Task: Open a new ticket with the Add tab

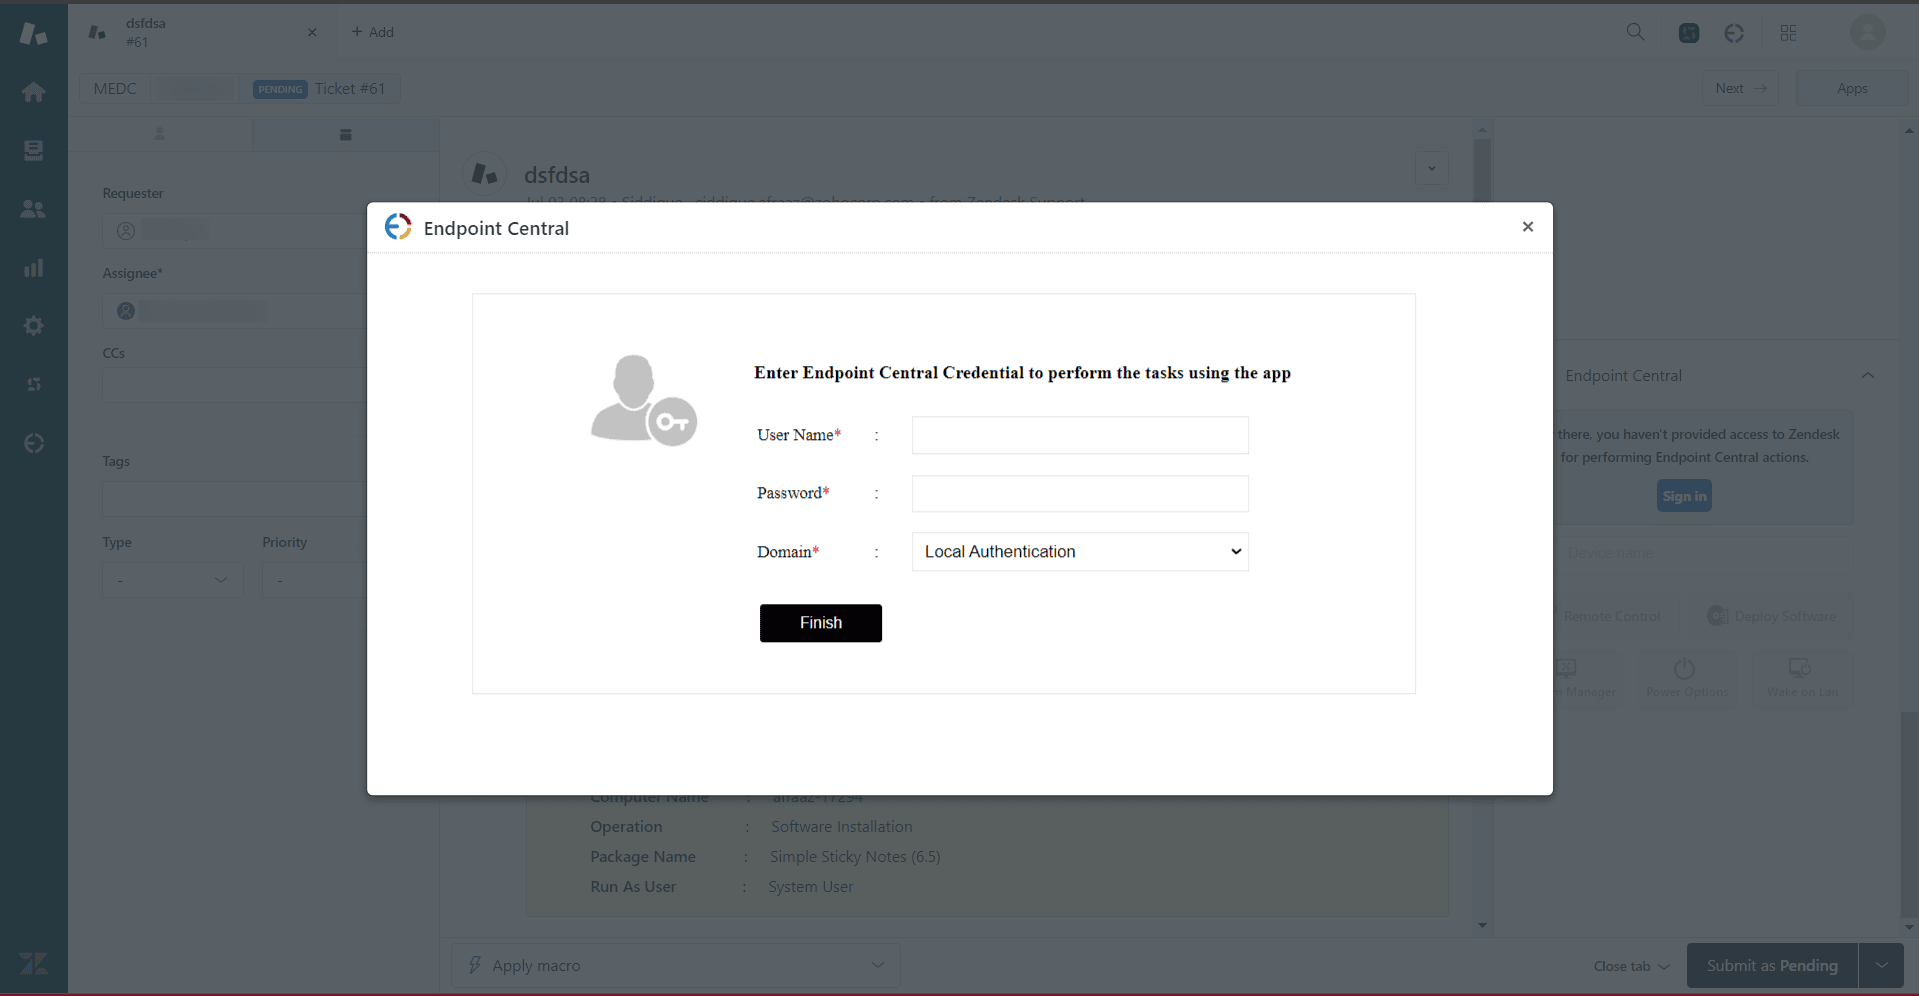Action: click(x=372, y=32)
